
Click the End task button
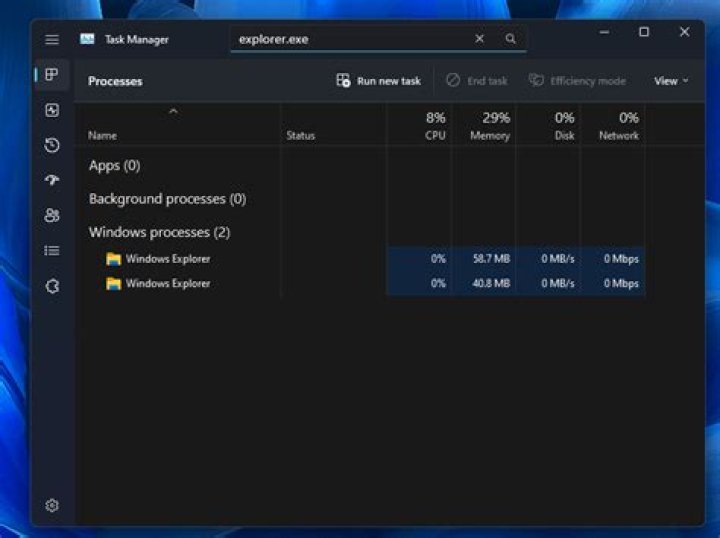pyautogui.click(x=477, y=81)
